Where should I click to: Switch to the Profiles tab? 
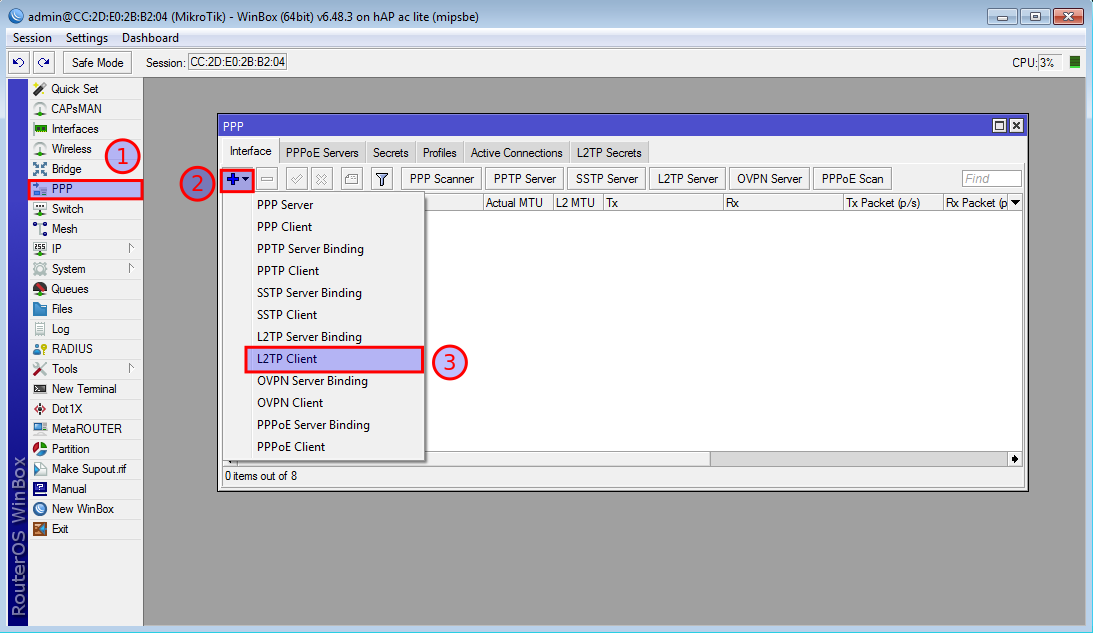point(440,153)
